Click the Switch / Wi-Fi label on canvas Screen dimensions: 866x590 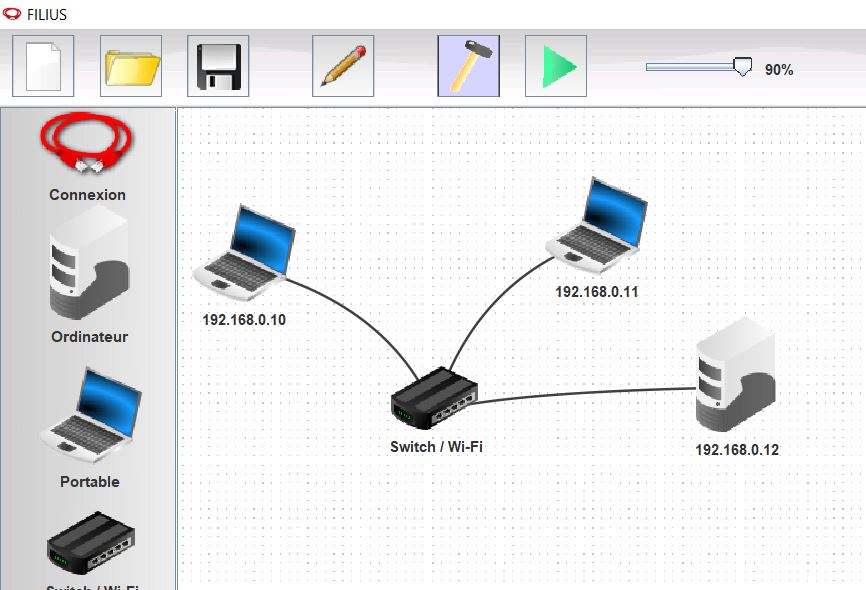[x=436, y=447]
